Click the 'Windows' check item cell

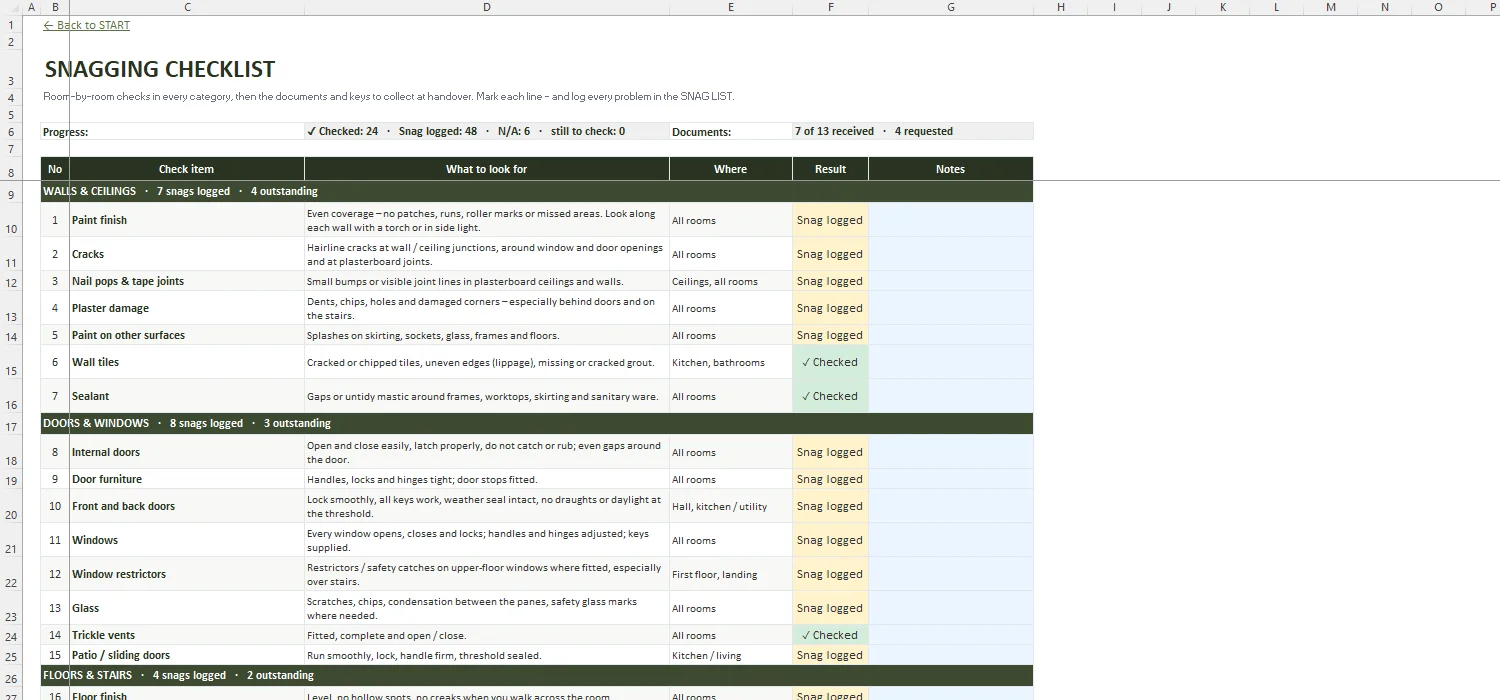(187, 540)
